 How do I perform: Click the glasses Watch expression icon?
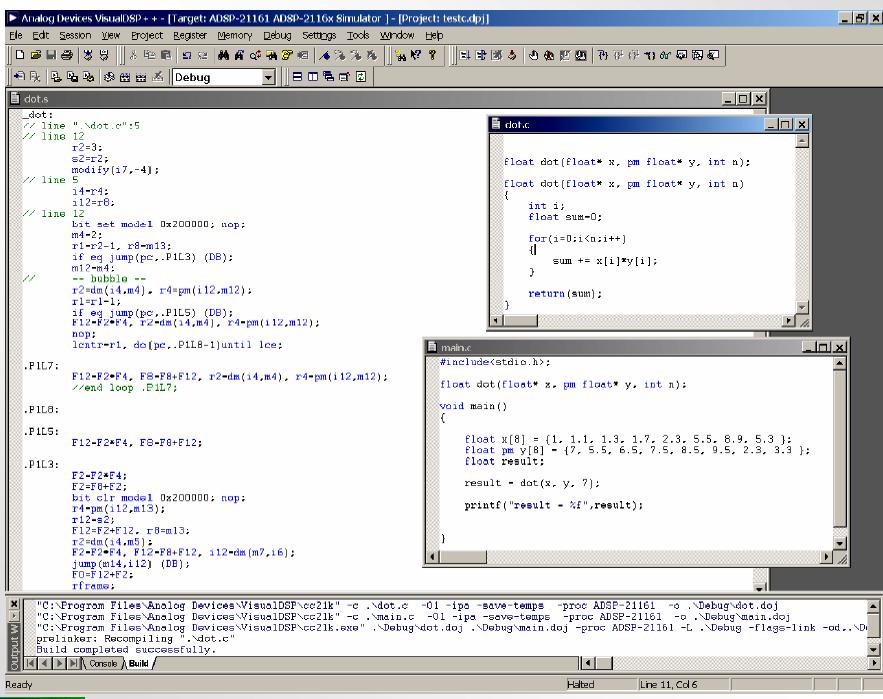666,55
